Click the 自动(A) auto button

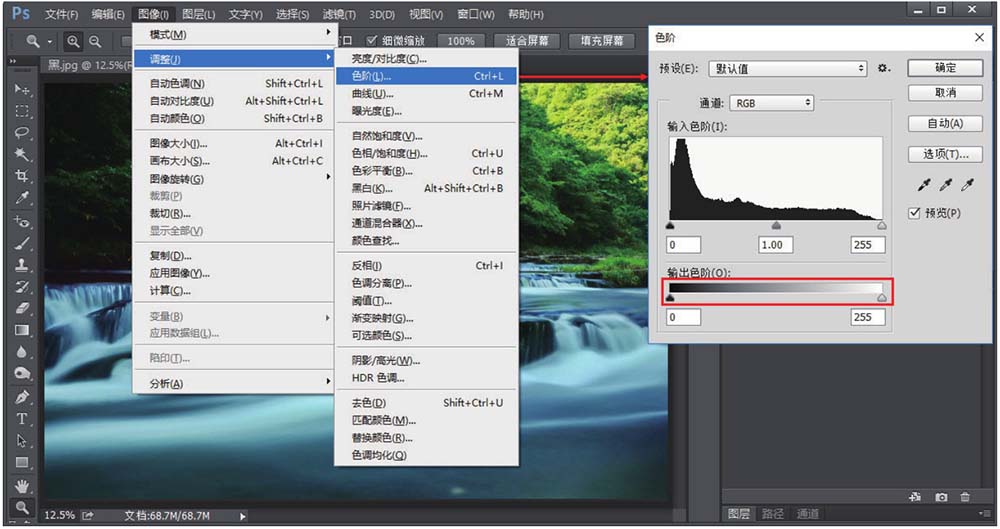click(x=944, y=124)
